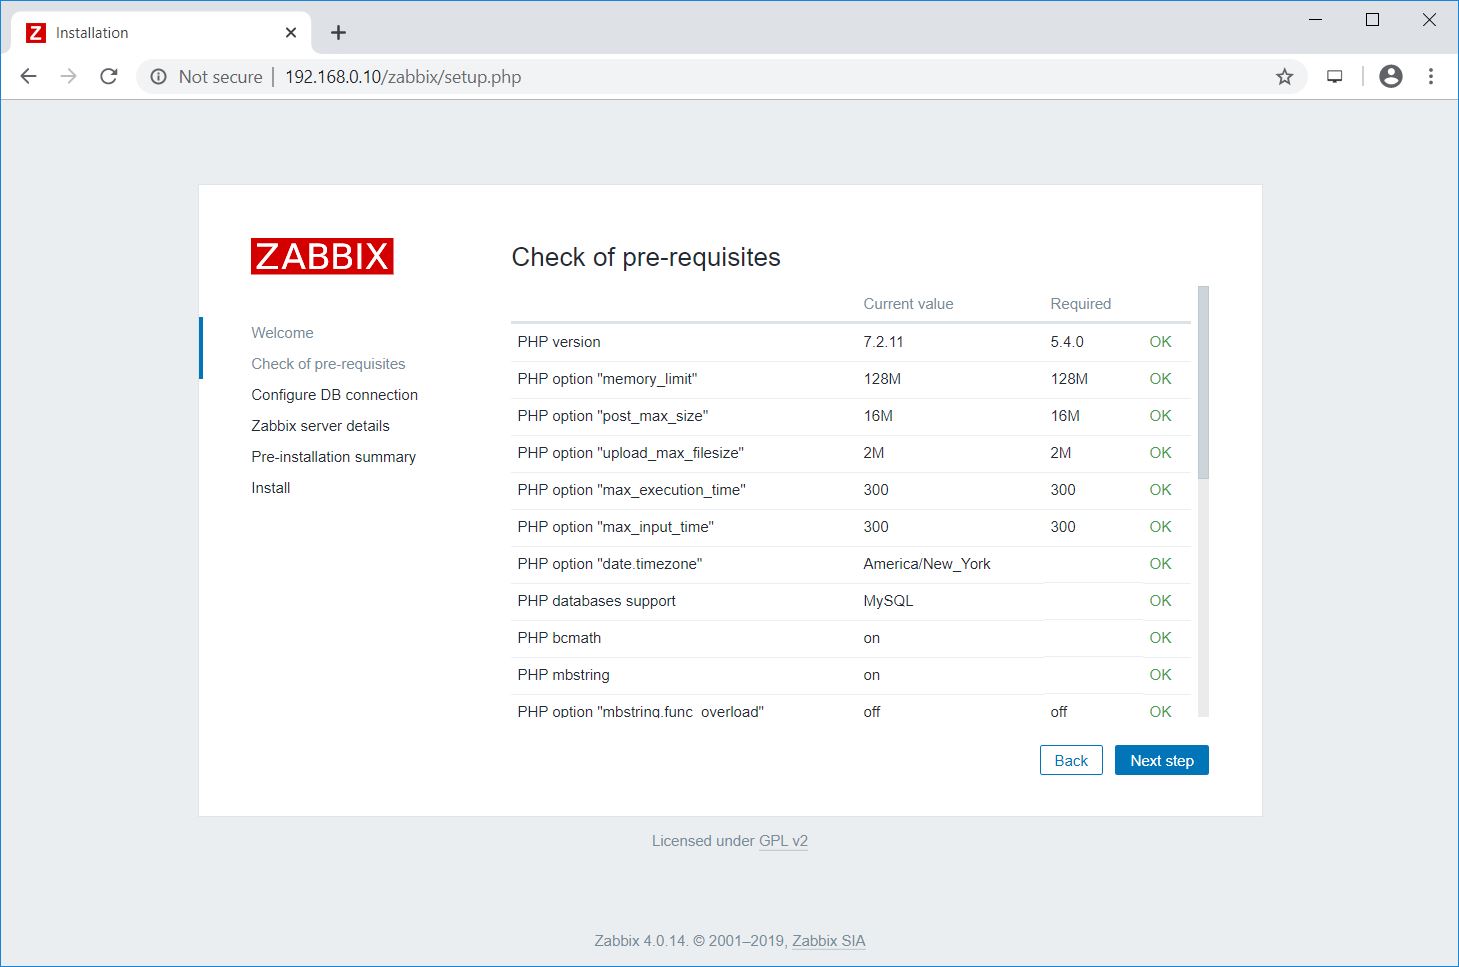
Task: Click OK status for PHP bcmath
Action: (x=1160, y=638)
